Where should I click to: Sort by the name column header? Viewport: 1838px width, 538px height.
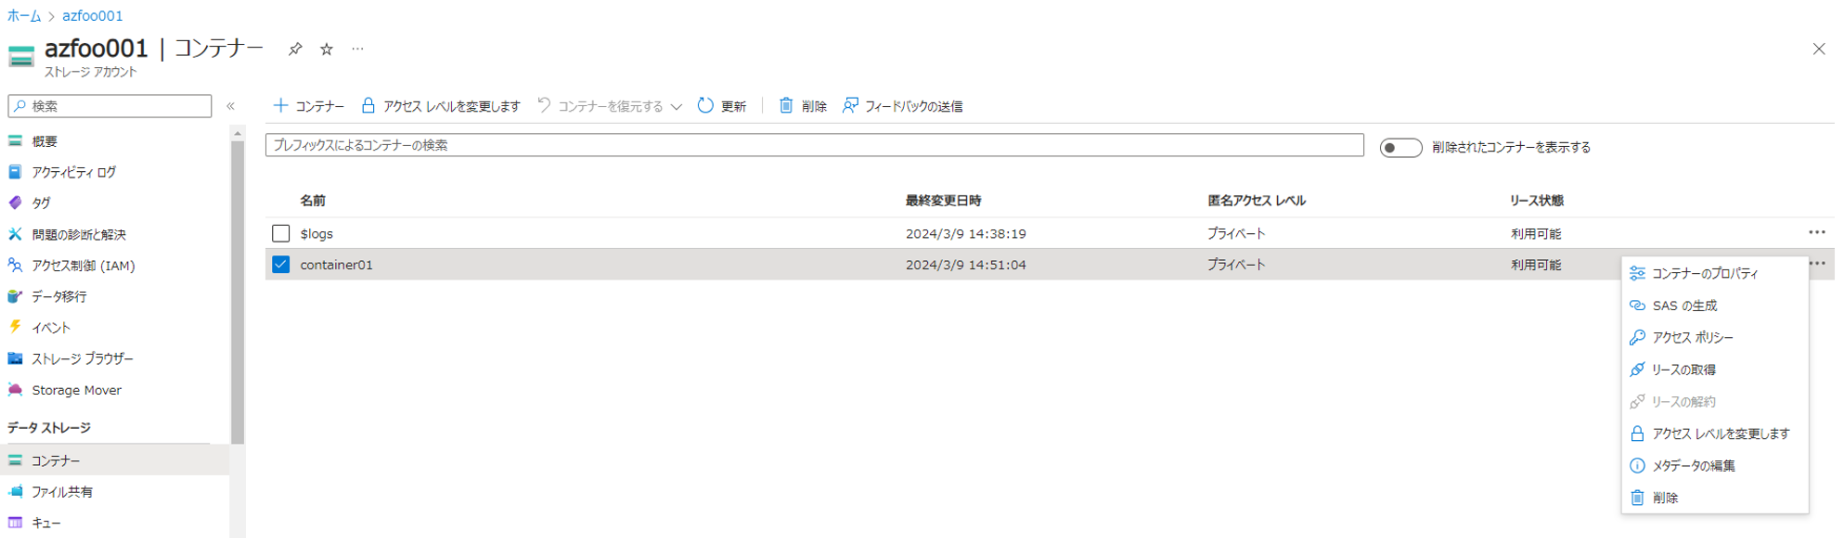313,201
